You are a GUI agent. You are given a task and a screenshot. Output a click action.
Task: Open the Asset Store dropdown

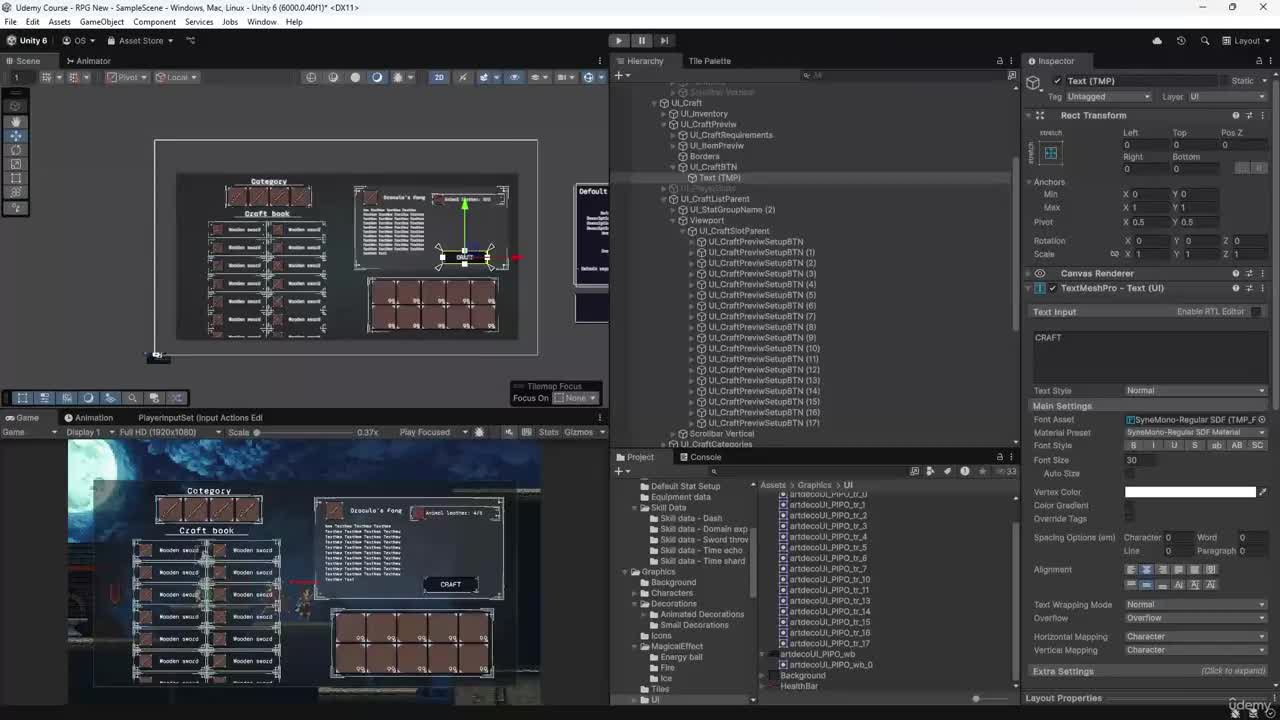pyautogui.click(x=140, y=41)
